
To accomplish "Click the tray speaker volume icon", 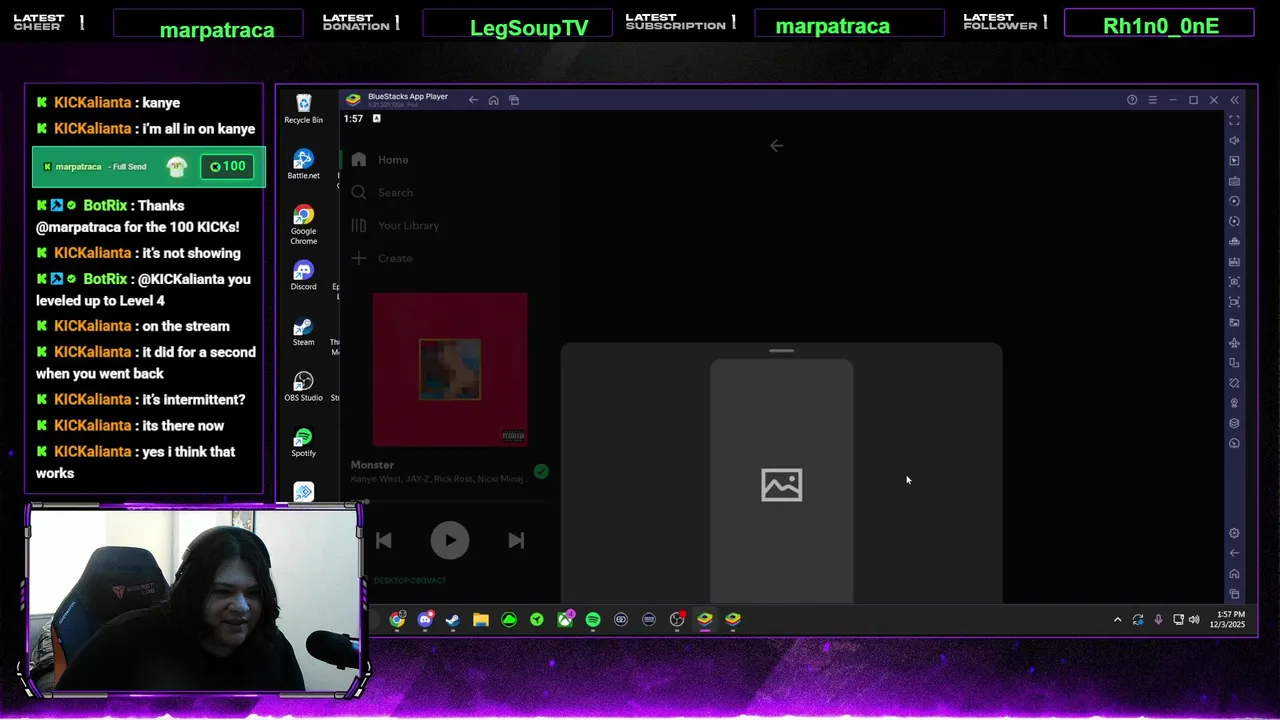I will click(1194, 620).
